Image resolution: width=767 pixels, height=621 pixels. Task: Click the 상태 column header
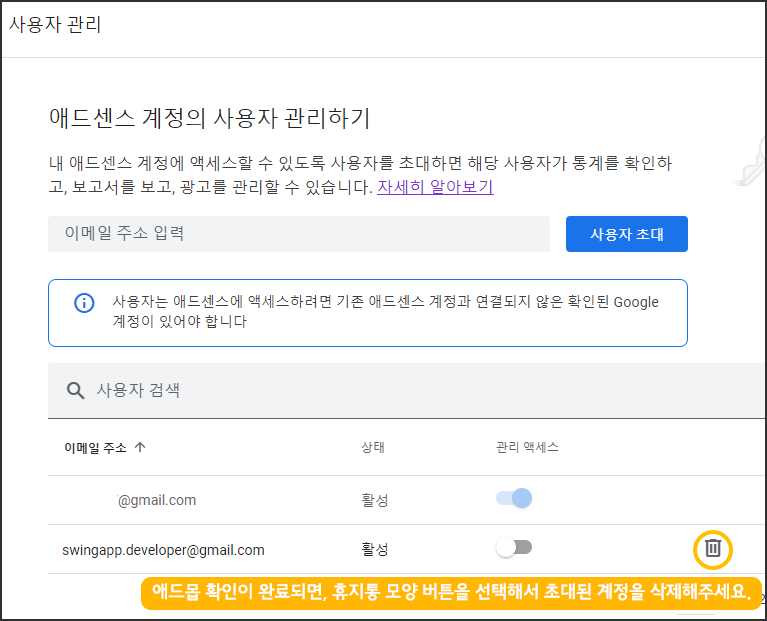click(373, 448)
